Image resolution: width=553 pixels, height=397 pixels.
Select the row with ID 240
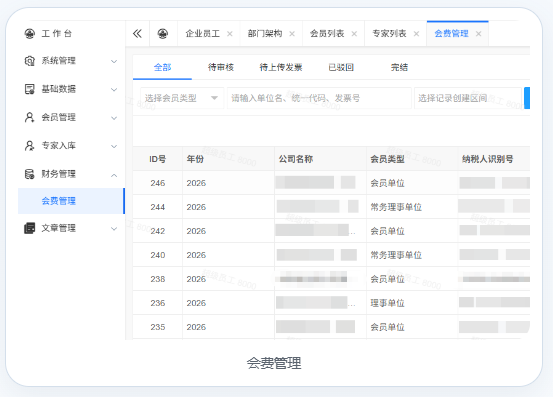tap(331, 255)
